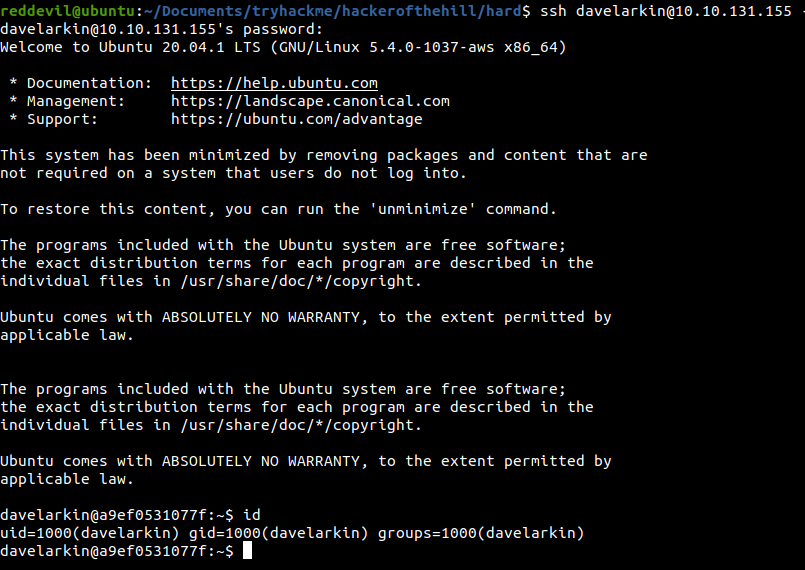The height and width of the screenshot is (570, 805).
Task: Click the first /usr/share/doc/*/copyright path
Action: [x=301, y=281]
